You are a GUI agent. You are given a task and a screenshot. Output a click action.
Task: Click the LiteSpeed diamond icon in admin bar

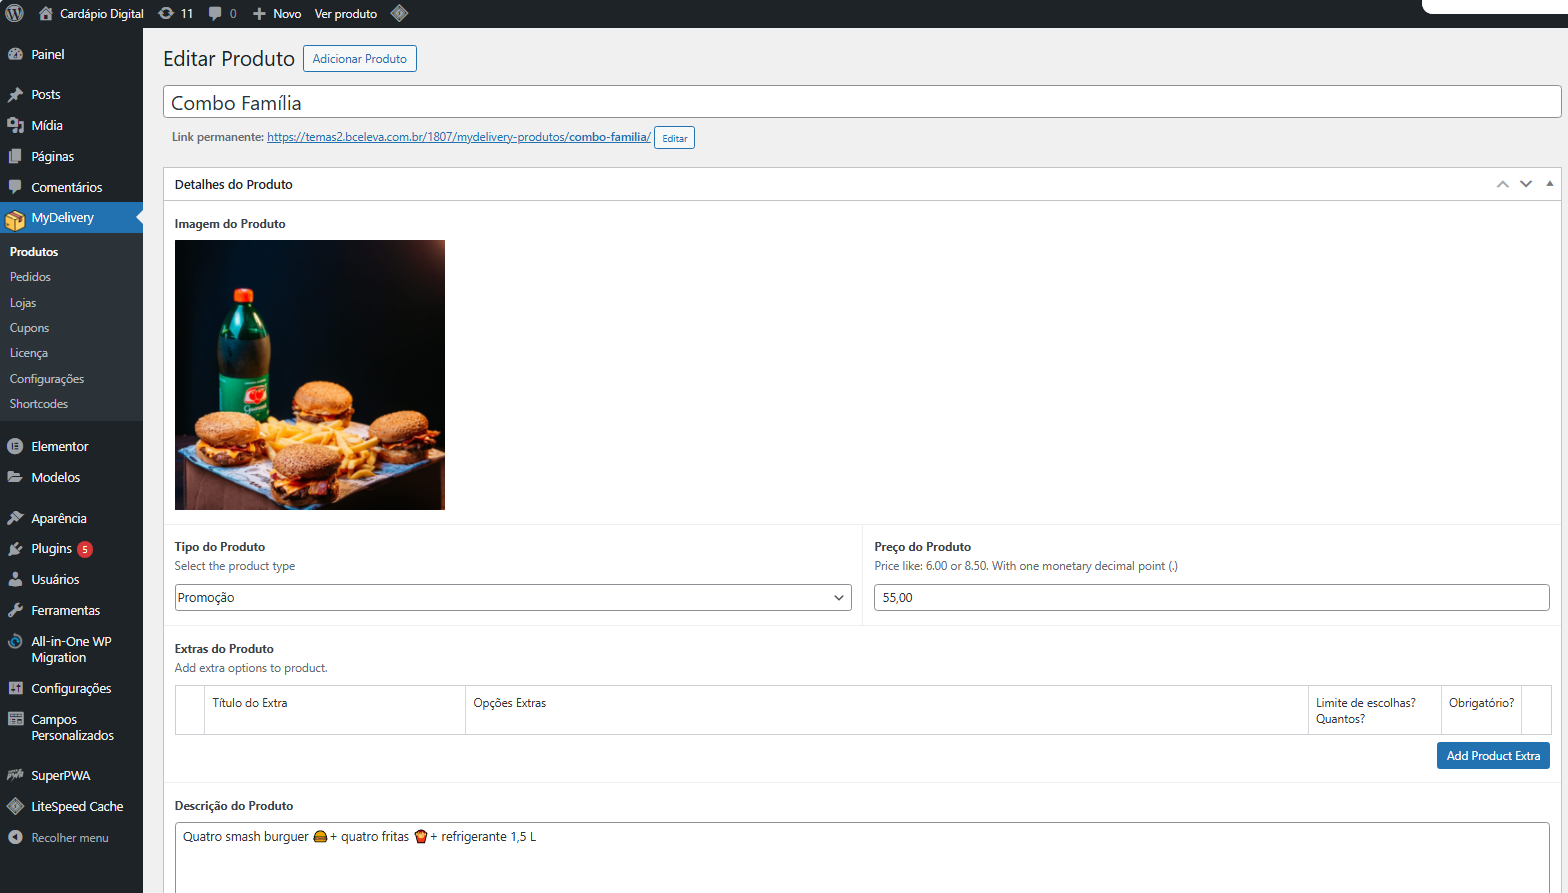tap(399, 14)
